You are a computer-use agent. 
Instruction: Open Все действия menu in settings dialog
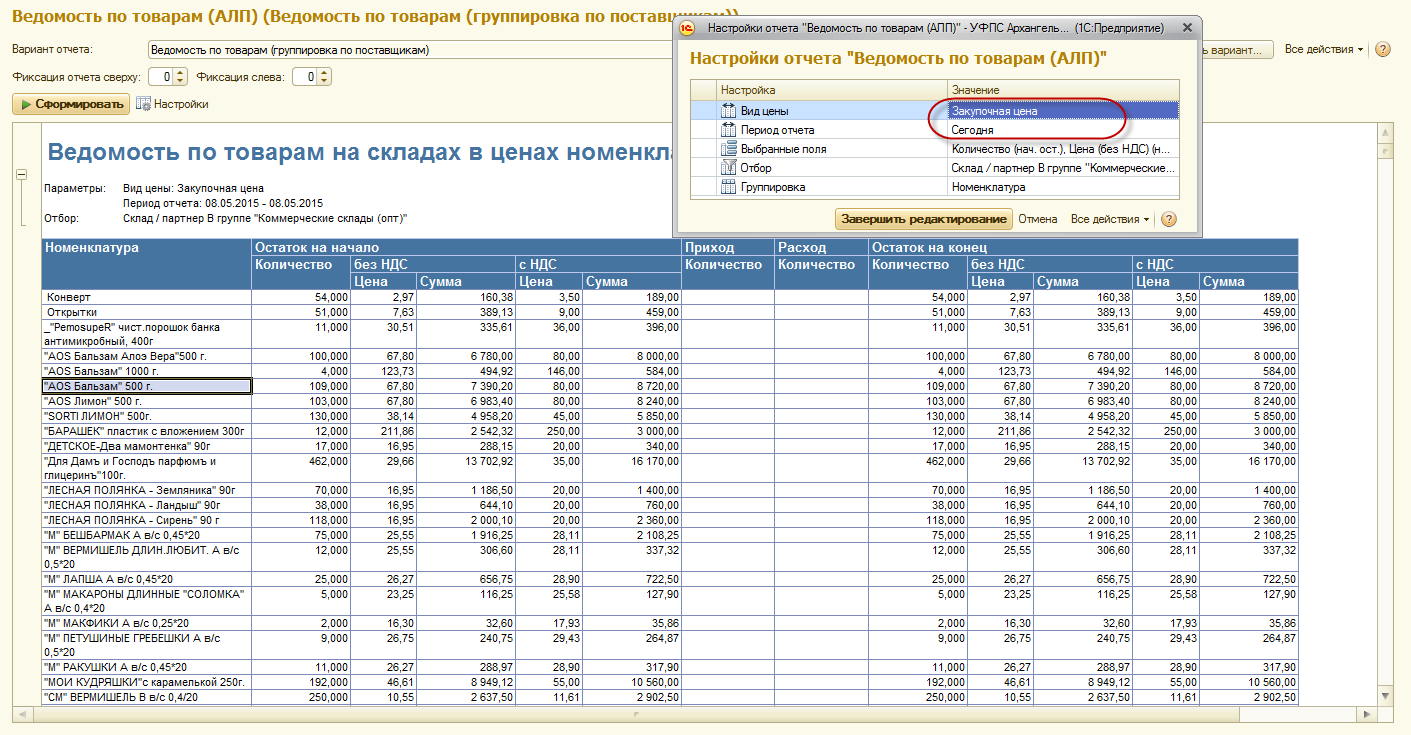[1110, 219]
